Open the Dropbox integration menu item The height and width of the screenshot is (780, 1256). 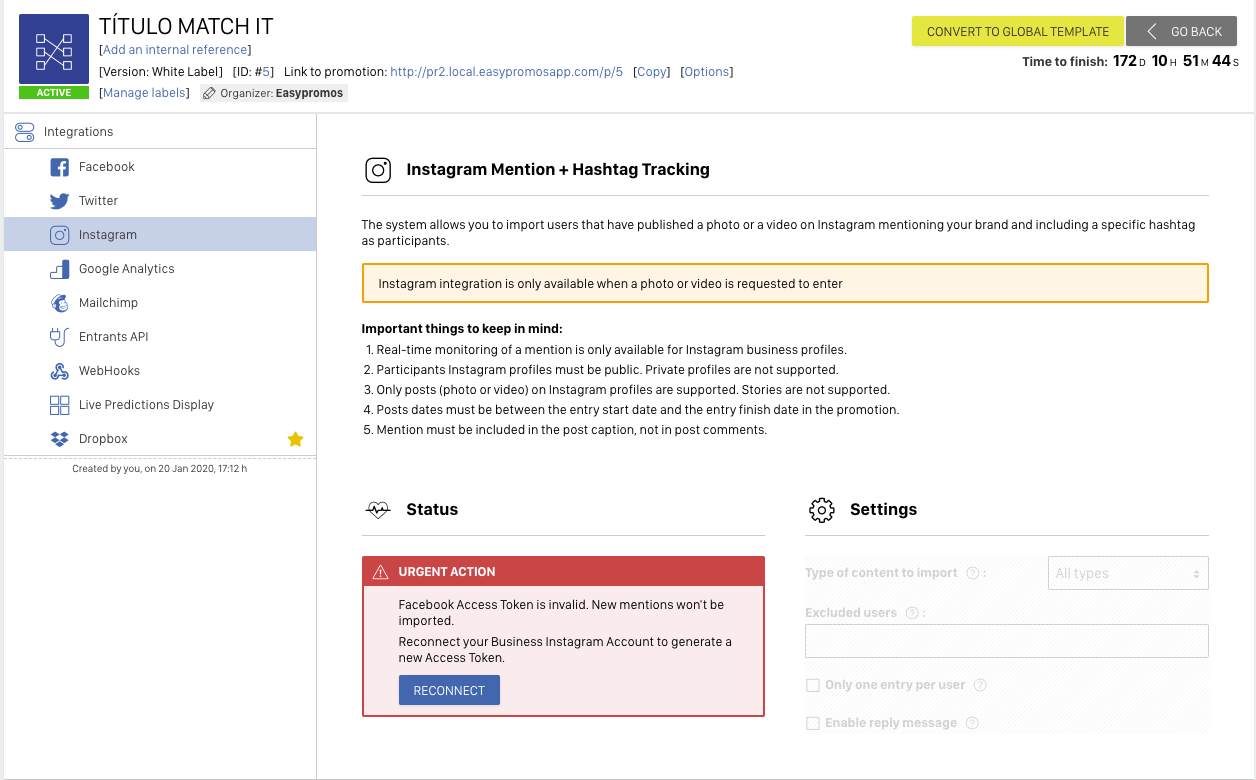[160, 439]
